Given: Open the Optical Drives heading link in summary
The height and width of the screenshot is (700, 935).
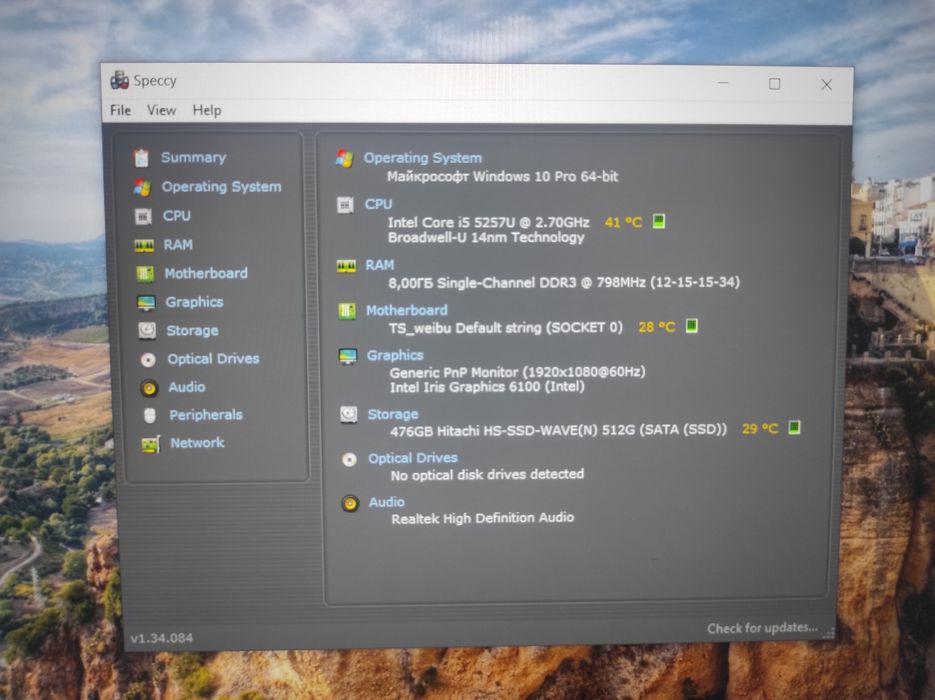Looking at the screenshot, I should tap(413, 458).
